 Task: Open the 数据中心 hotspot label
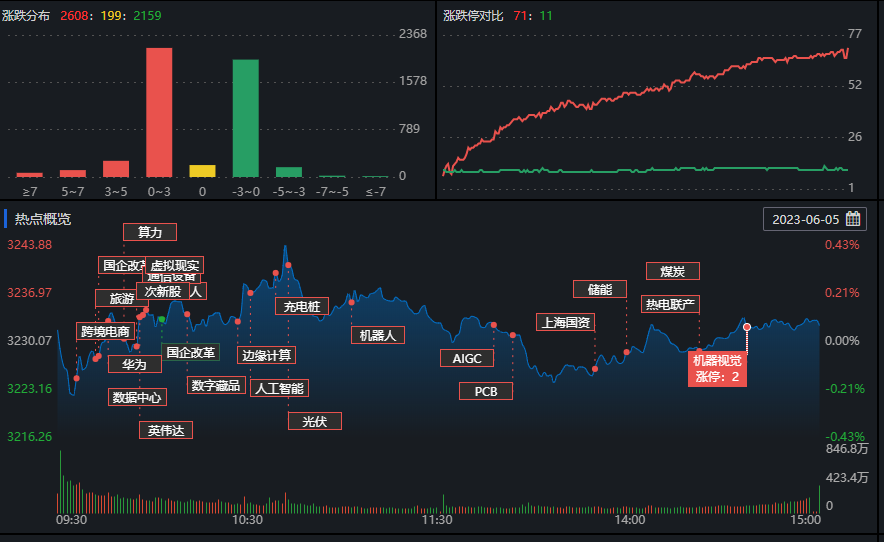(x=138, y=397)
